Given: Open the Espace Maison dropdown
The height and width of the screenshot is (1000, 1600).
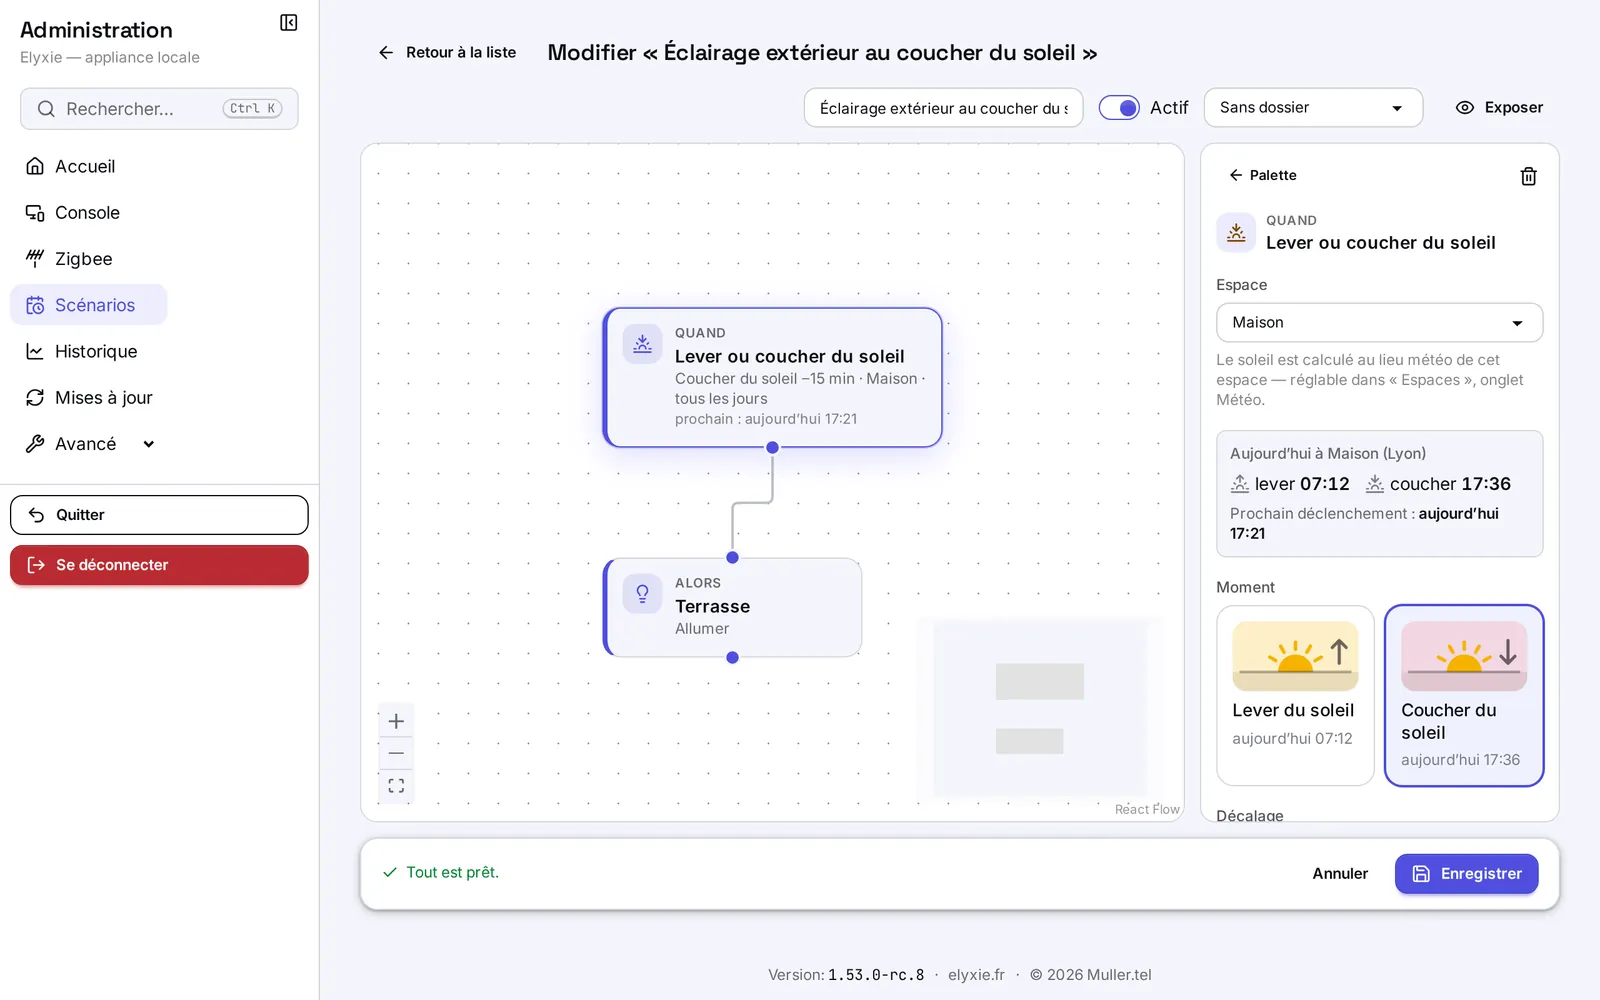Looking at the screenshot, I should tap(1379, 323).
